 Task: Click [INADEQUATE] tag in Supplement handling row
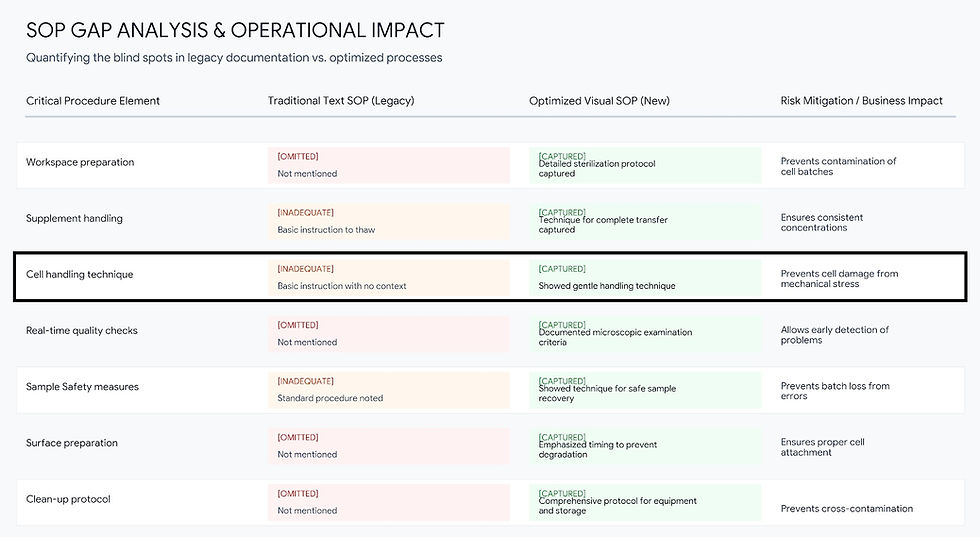[x=305, y=213]
